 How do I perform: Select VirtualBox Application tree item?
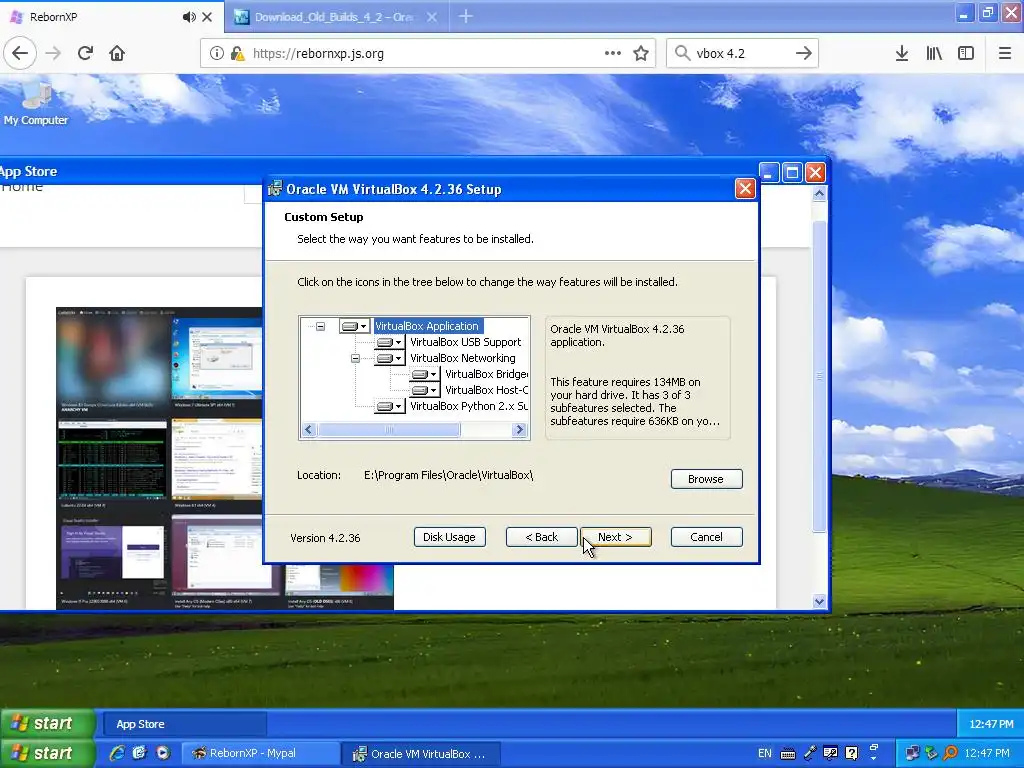(x=427, y=326)
